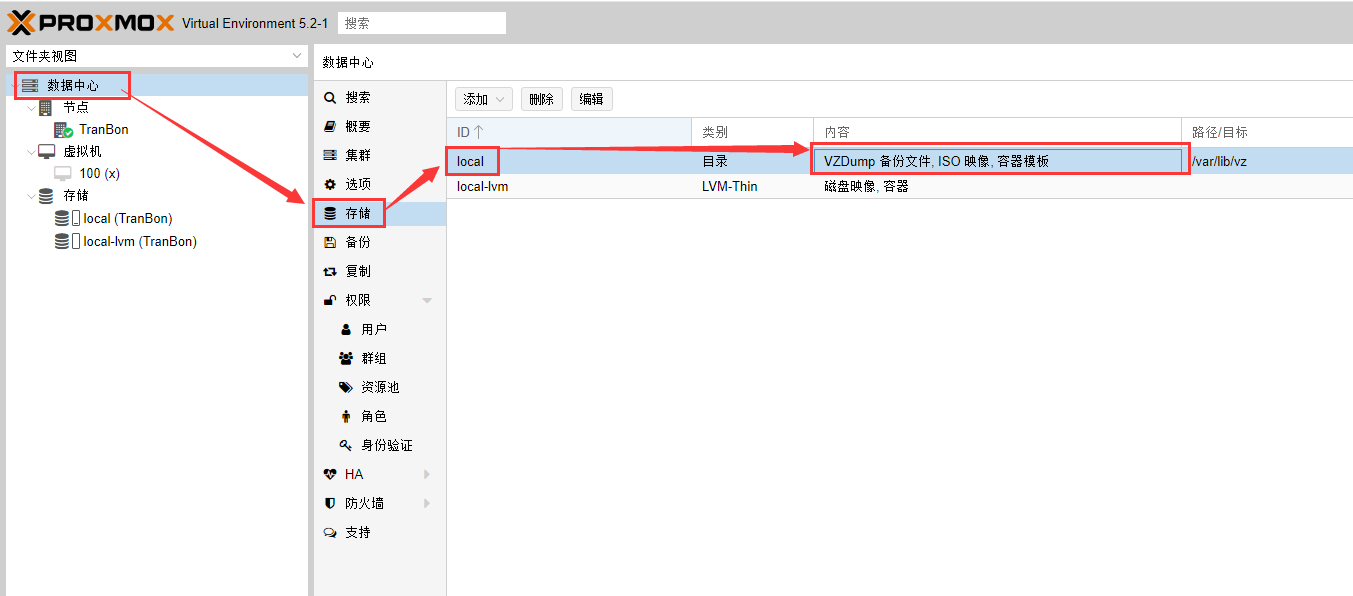
Task: Click the Proxmox logo
Action: pyautogui.click(x=90, y=22)
